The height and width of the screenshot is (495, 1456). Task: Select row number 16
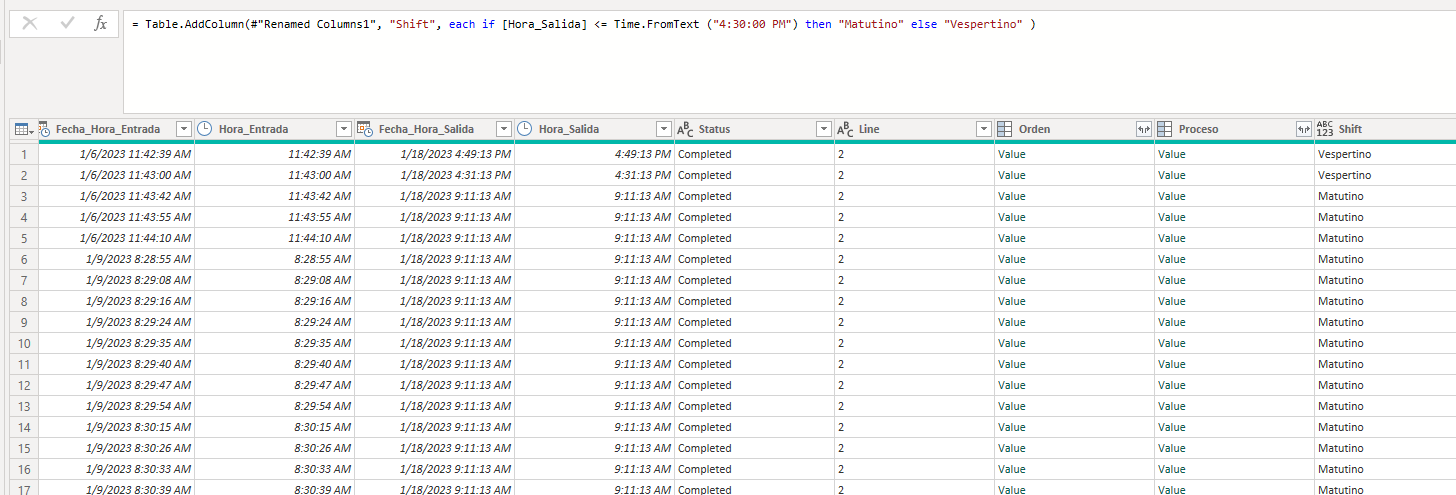[24, 469]
